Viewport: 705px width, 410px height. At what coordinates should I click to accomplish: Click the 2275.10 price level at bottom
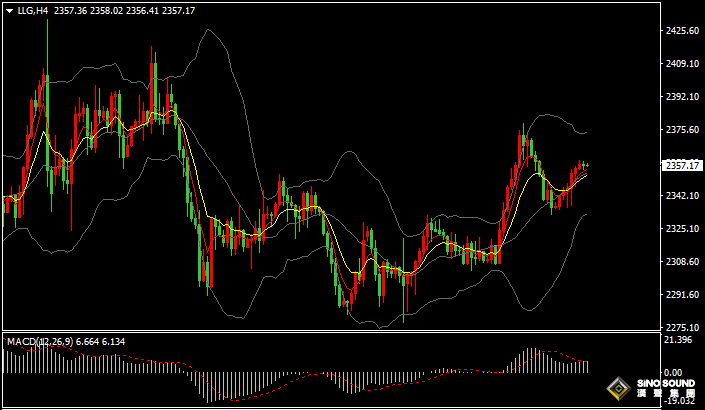682,327
